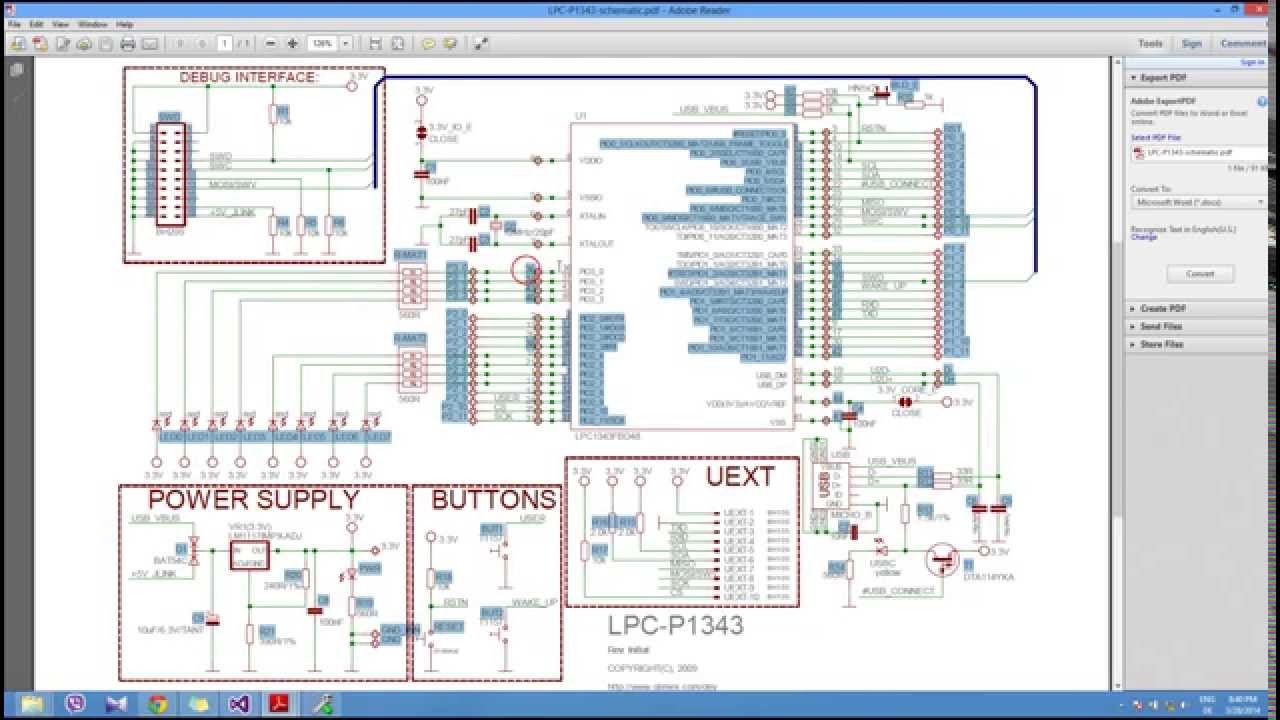Image resolution: width=1280 pixels, height=720 pixels.
Task: Click the Convert button
Action: tap(1200, 274)
